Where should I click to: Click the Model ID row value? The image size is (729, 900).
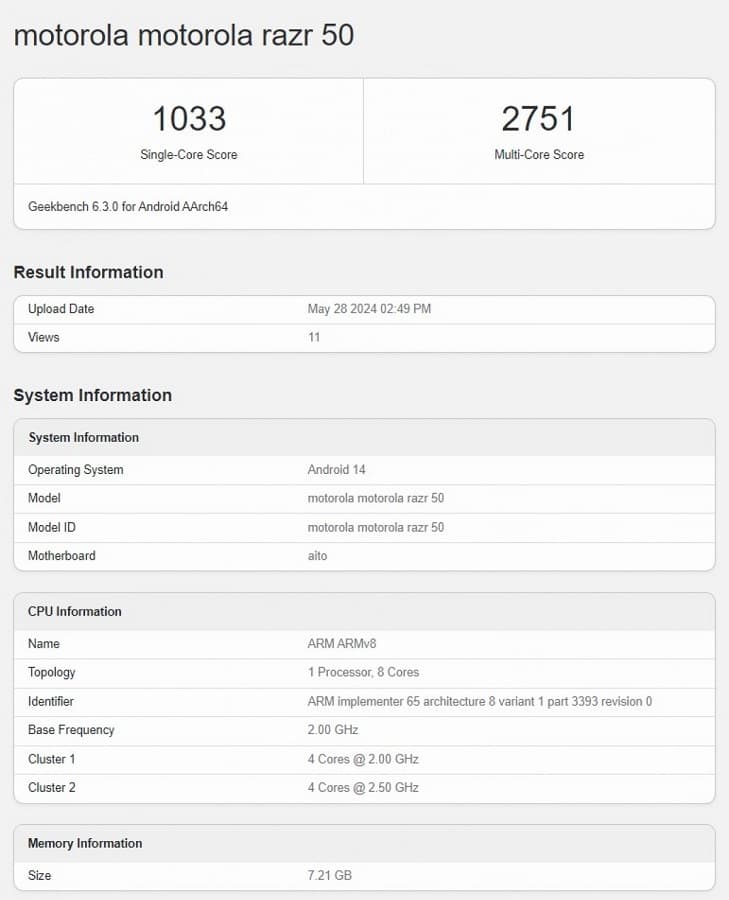(x=375, y=527)
